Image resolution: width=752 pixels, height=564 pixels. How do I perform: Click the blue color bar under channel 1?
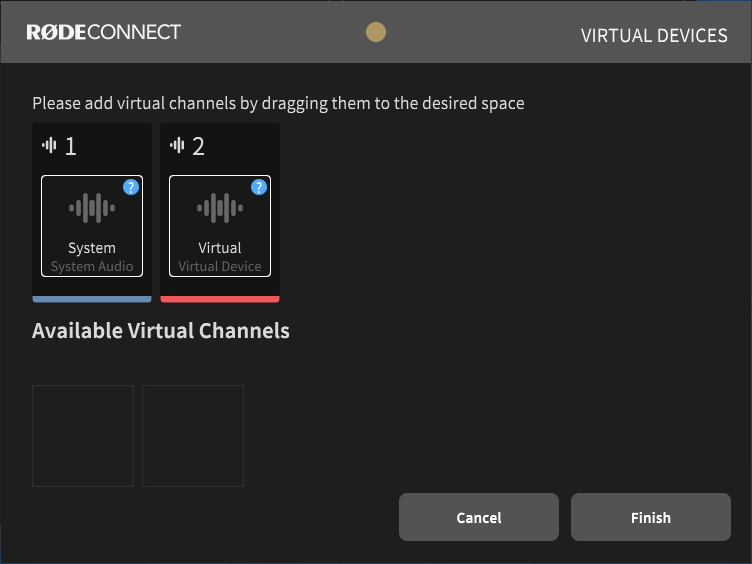coord(92,298)
